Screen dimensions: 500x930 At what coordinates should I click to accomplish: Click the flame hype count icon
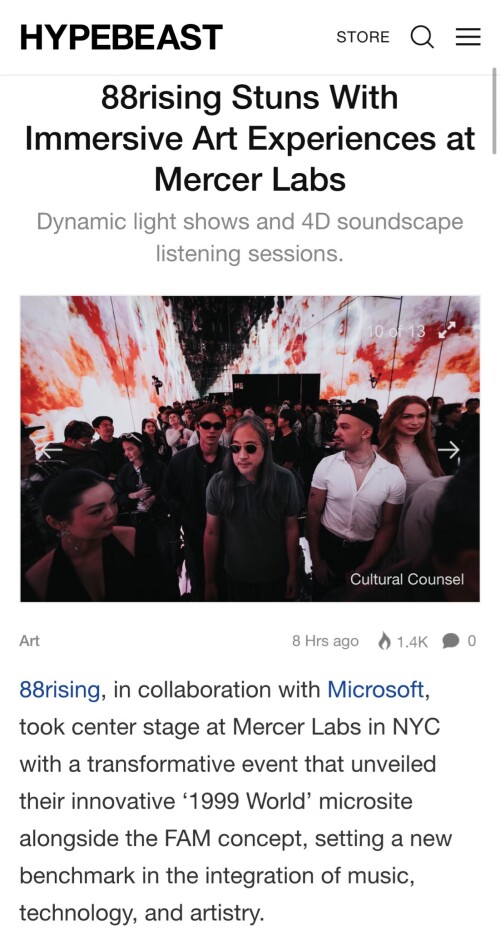point(385,641)
